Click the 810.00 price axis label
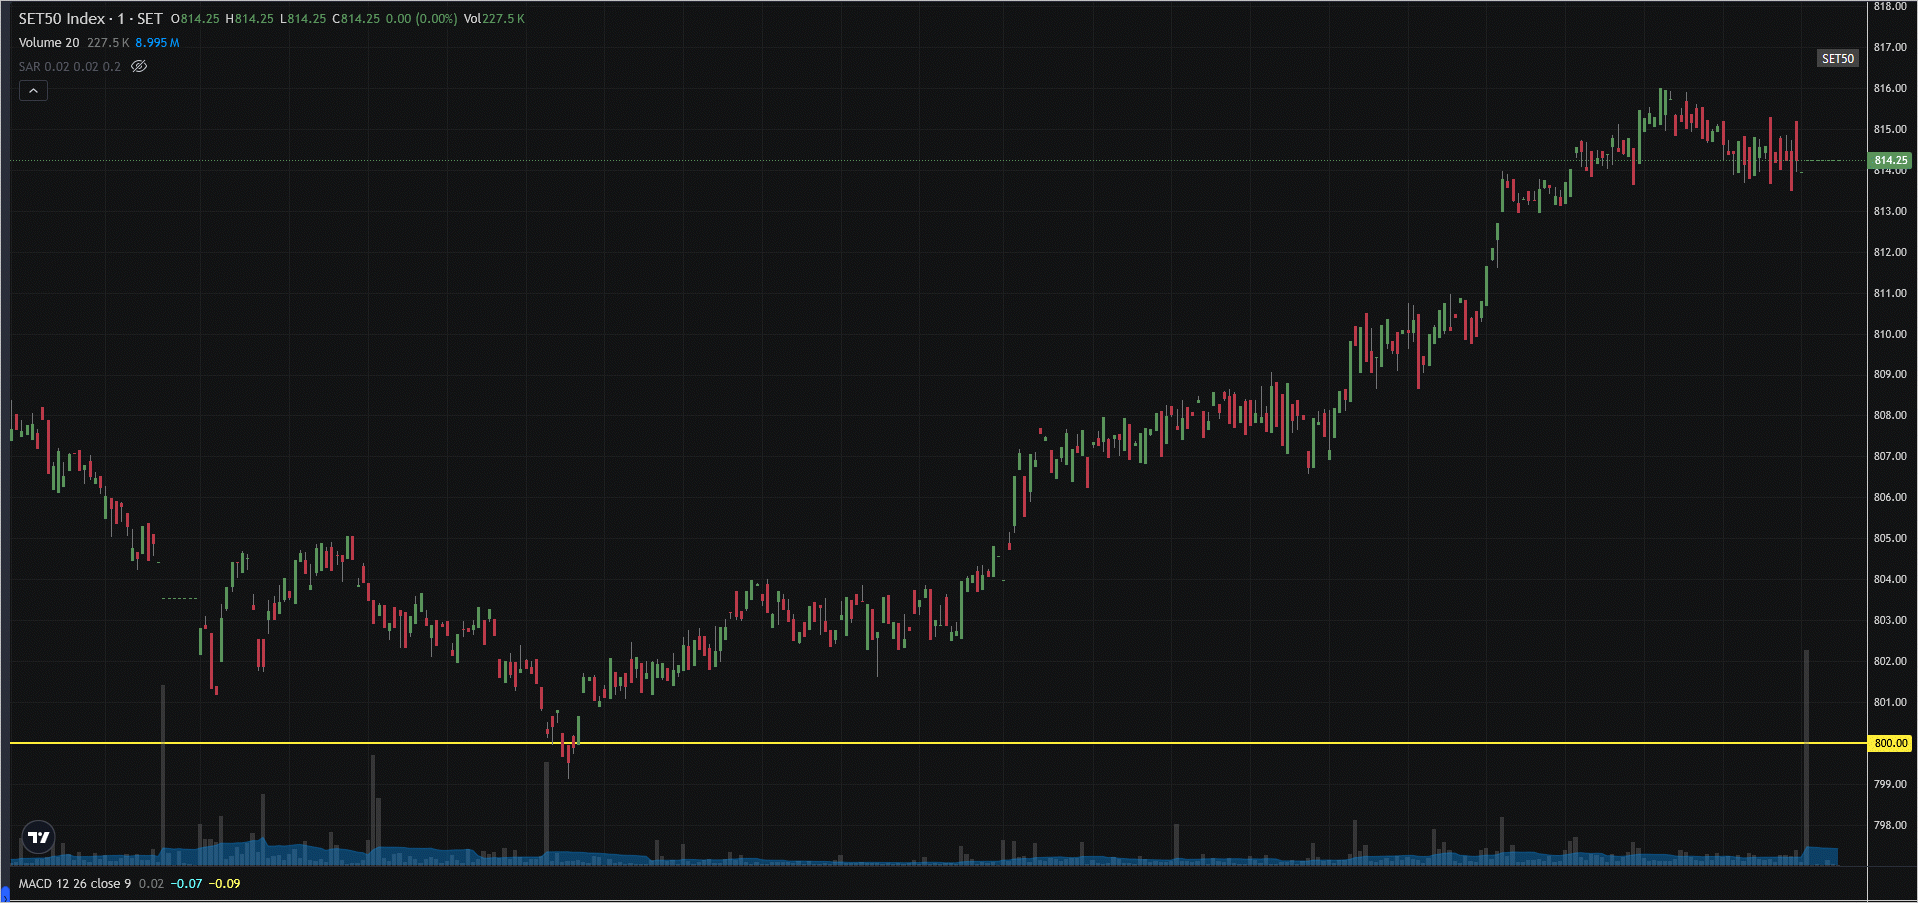Viewport: 1918px width, 903px height. (1890, 334)
